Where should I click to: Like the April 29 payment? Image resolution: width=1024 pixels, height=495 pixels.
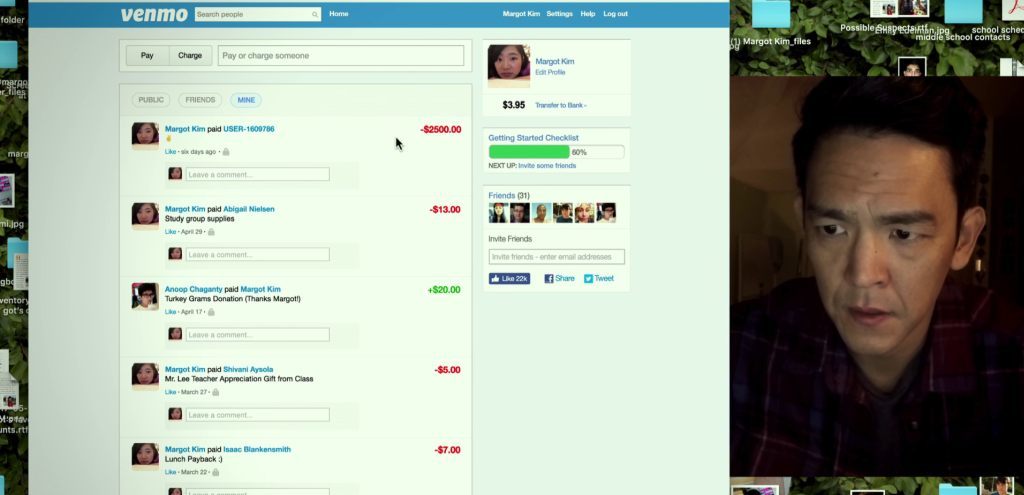[x=170, y=232]
